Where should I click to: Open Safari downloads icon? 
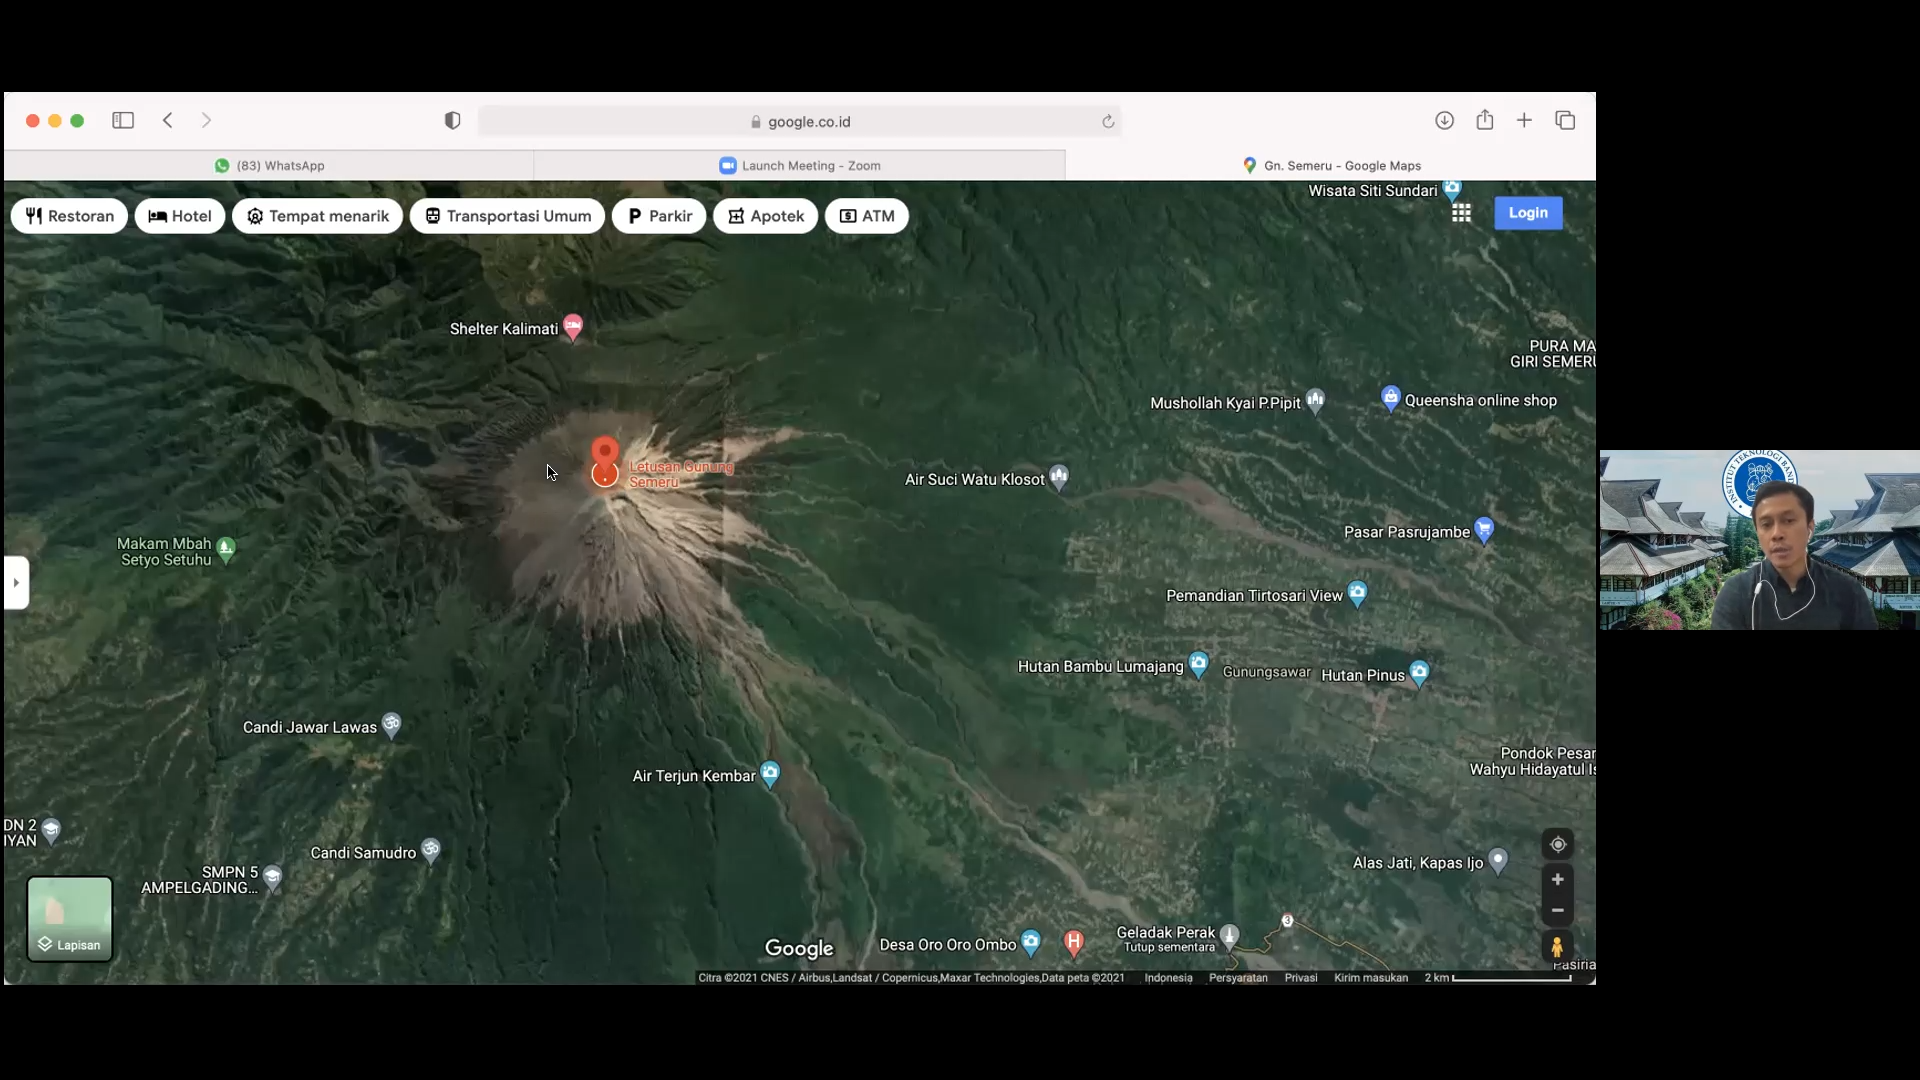[1444, 121]
